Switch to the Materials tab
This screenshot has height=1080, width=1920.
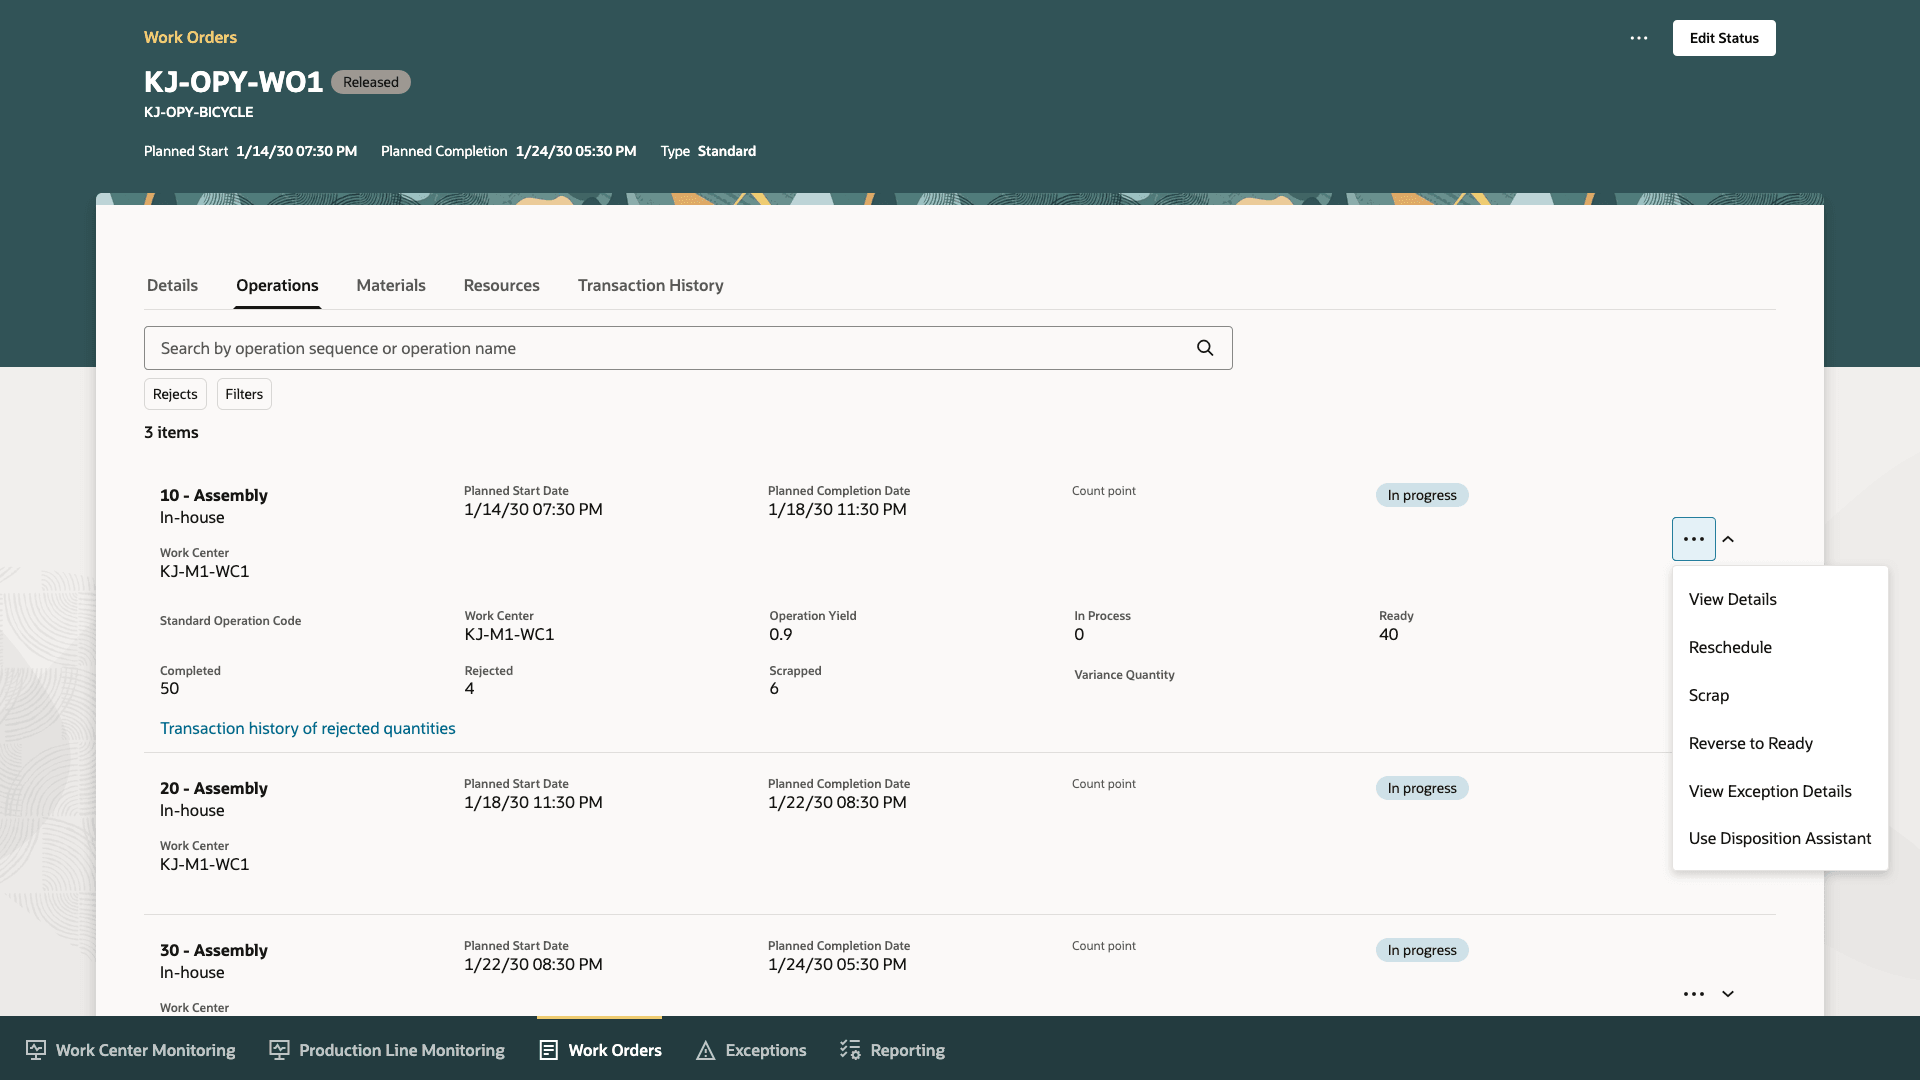391,285
